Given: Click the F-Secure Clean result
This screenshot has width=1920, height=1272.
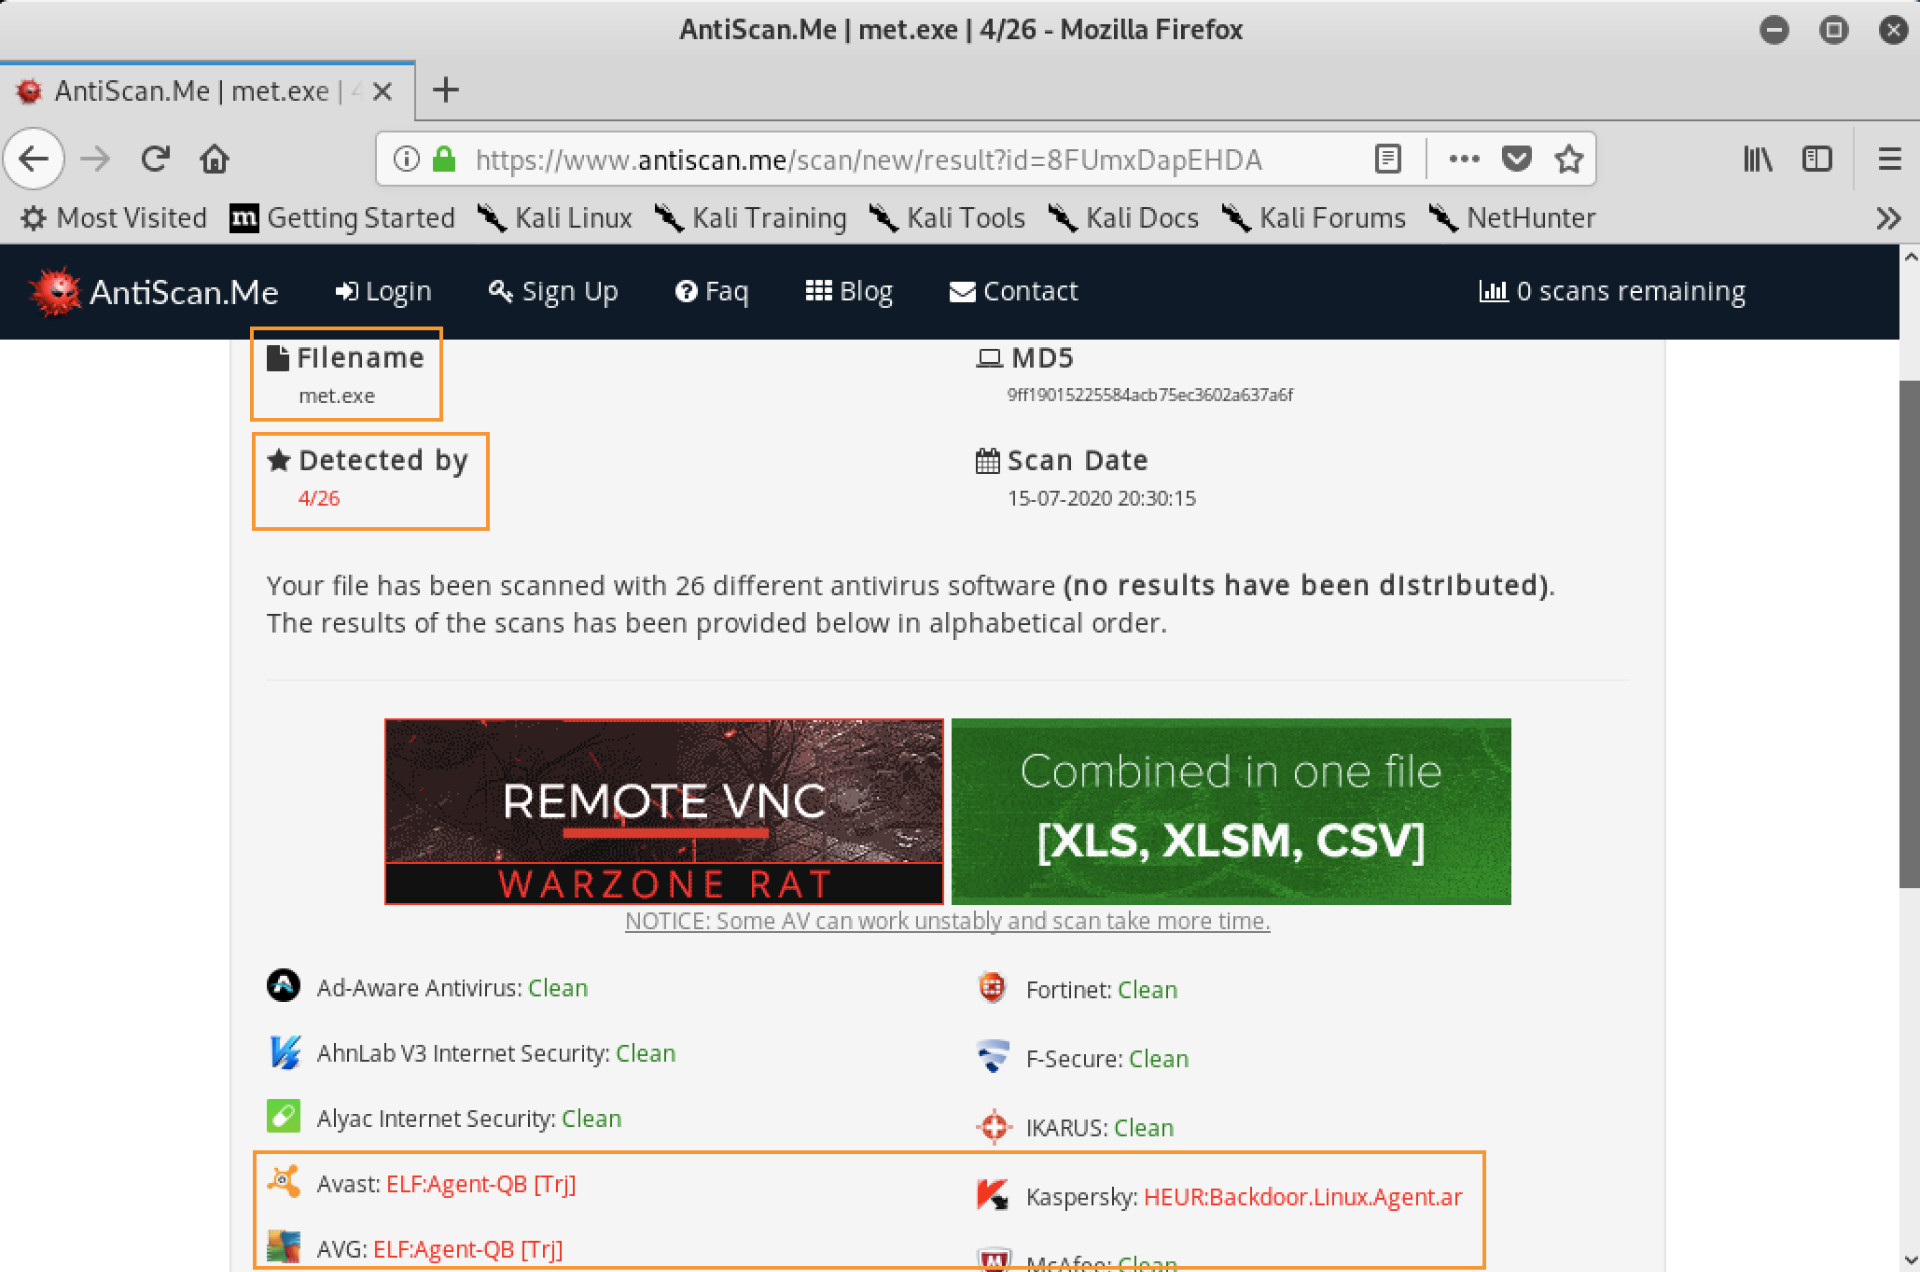Looking at the screenshot, I should pos(1159,1059).
